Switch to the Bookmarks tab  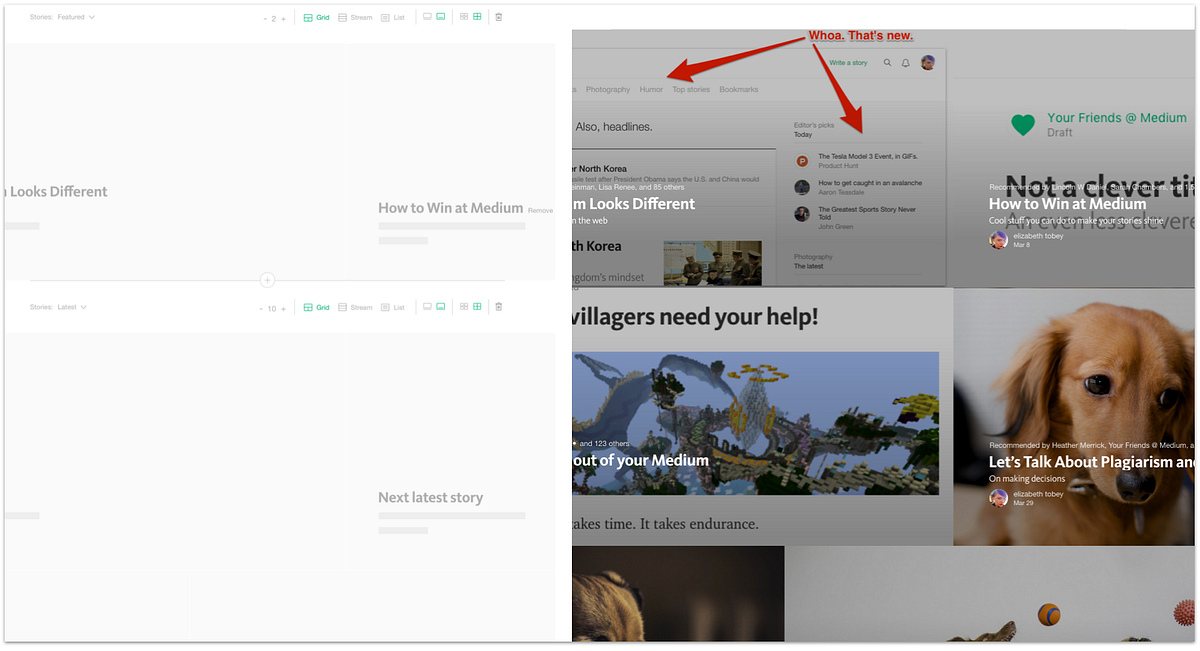point(739,89)
